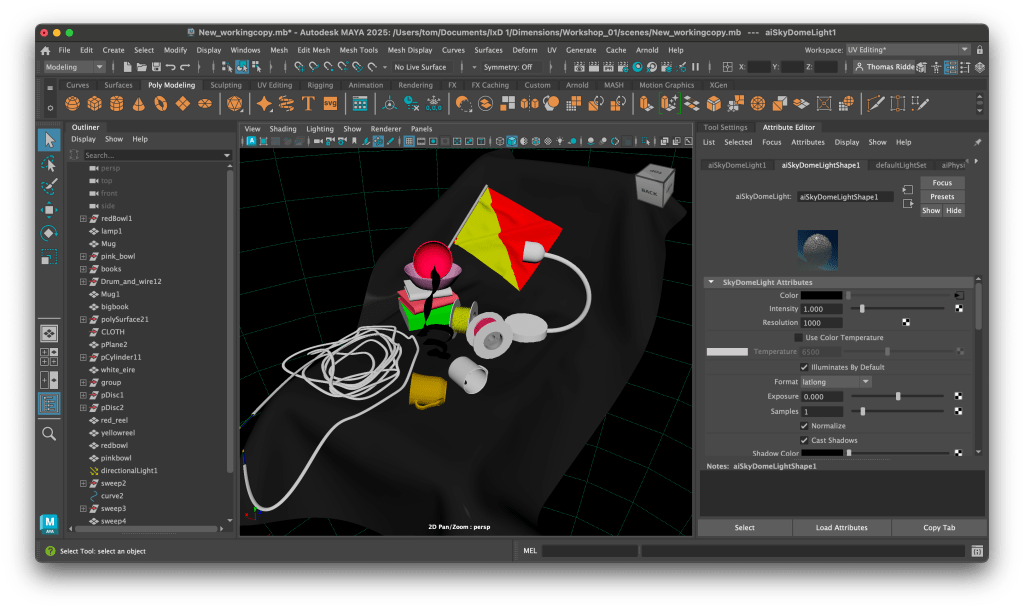Screen dimensions: 1024x609
Task: Click the SkyDomeLight Color swatch
Action: tap(822, 296)
